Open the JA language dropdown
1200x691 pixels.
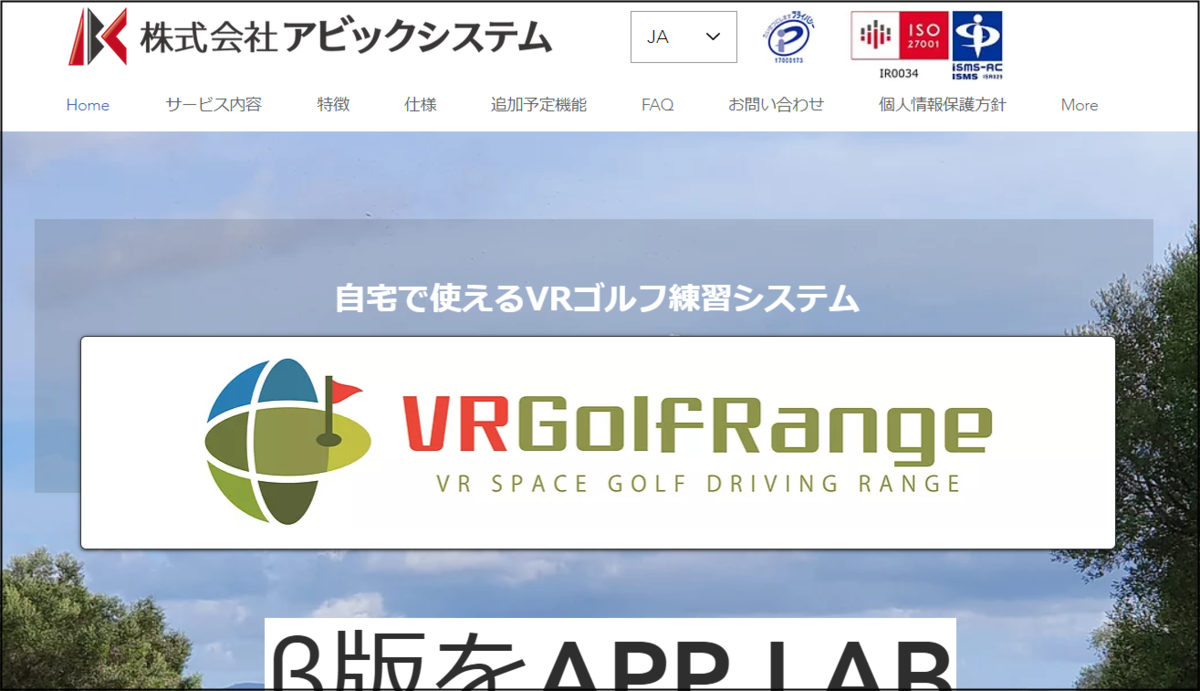pos(684,37)
